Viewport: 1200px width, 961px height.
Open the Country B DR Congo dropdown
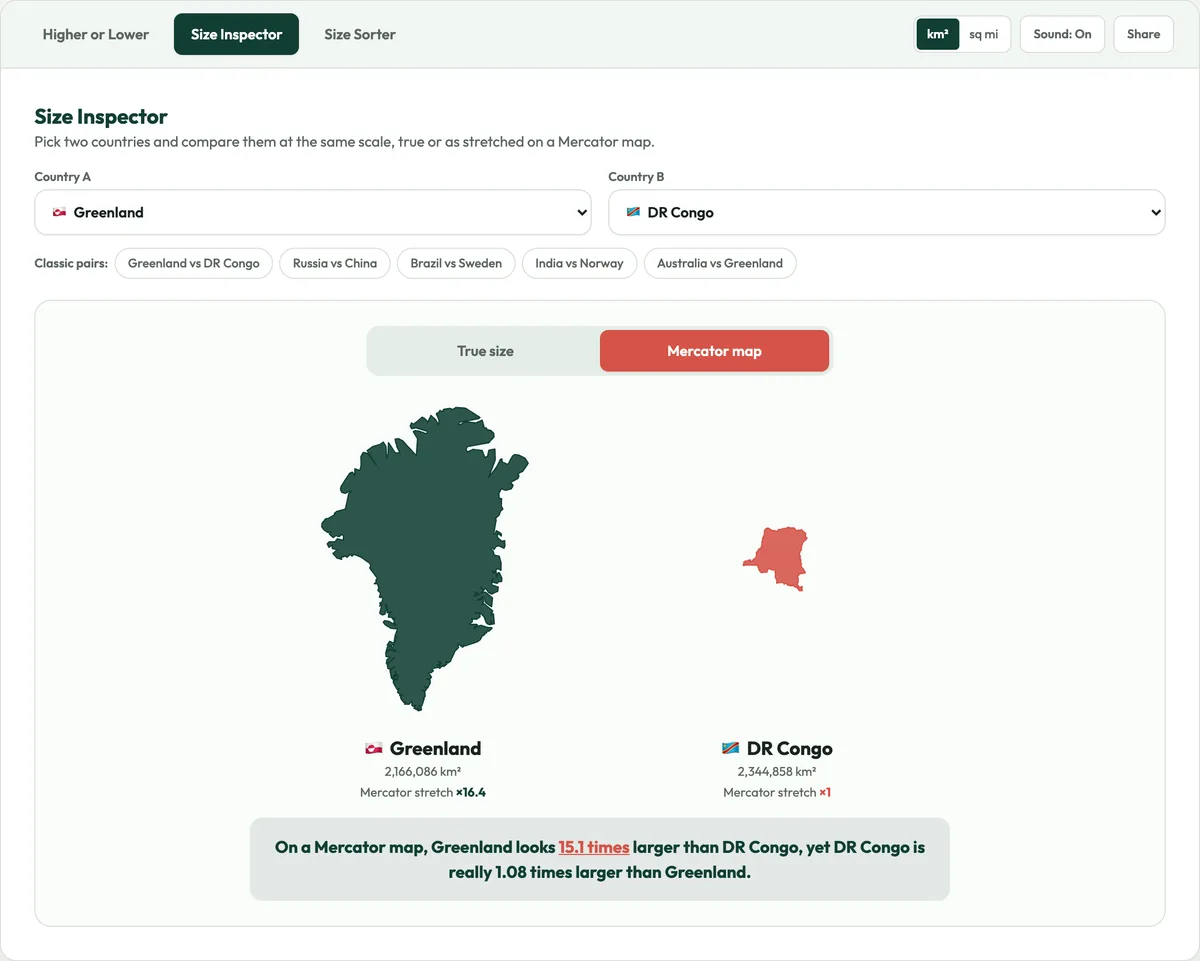click(887, 212)
